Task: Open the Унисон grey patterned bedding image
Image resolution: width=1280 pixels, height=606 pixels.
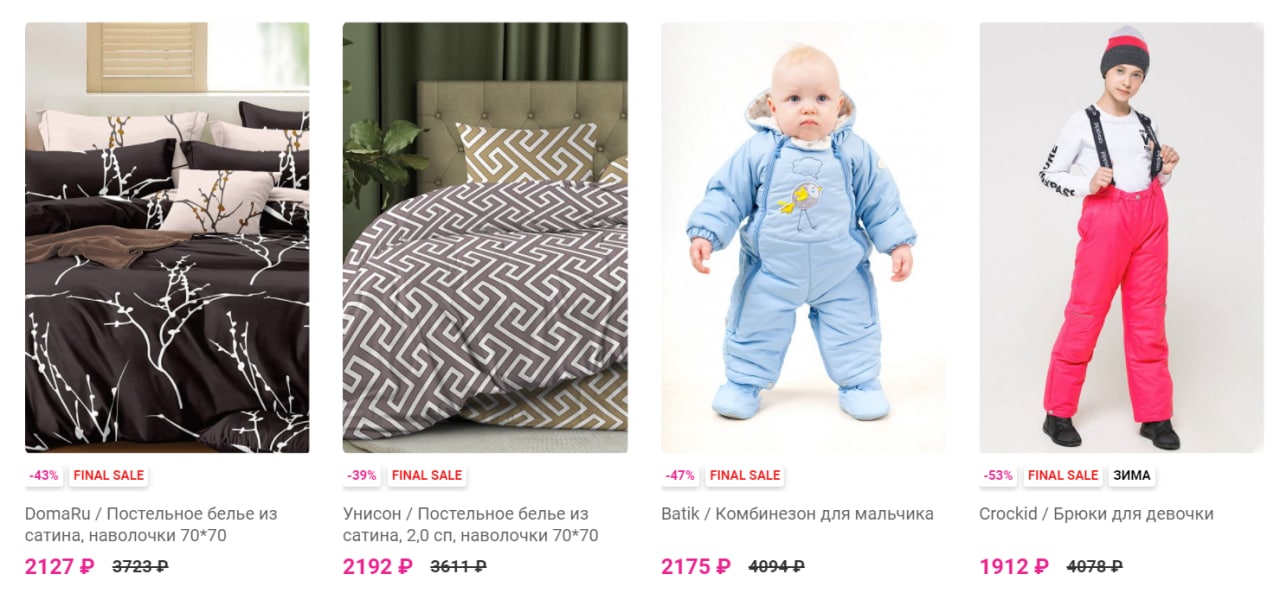Action: click(485, 238)
